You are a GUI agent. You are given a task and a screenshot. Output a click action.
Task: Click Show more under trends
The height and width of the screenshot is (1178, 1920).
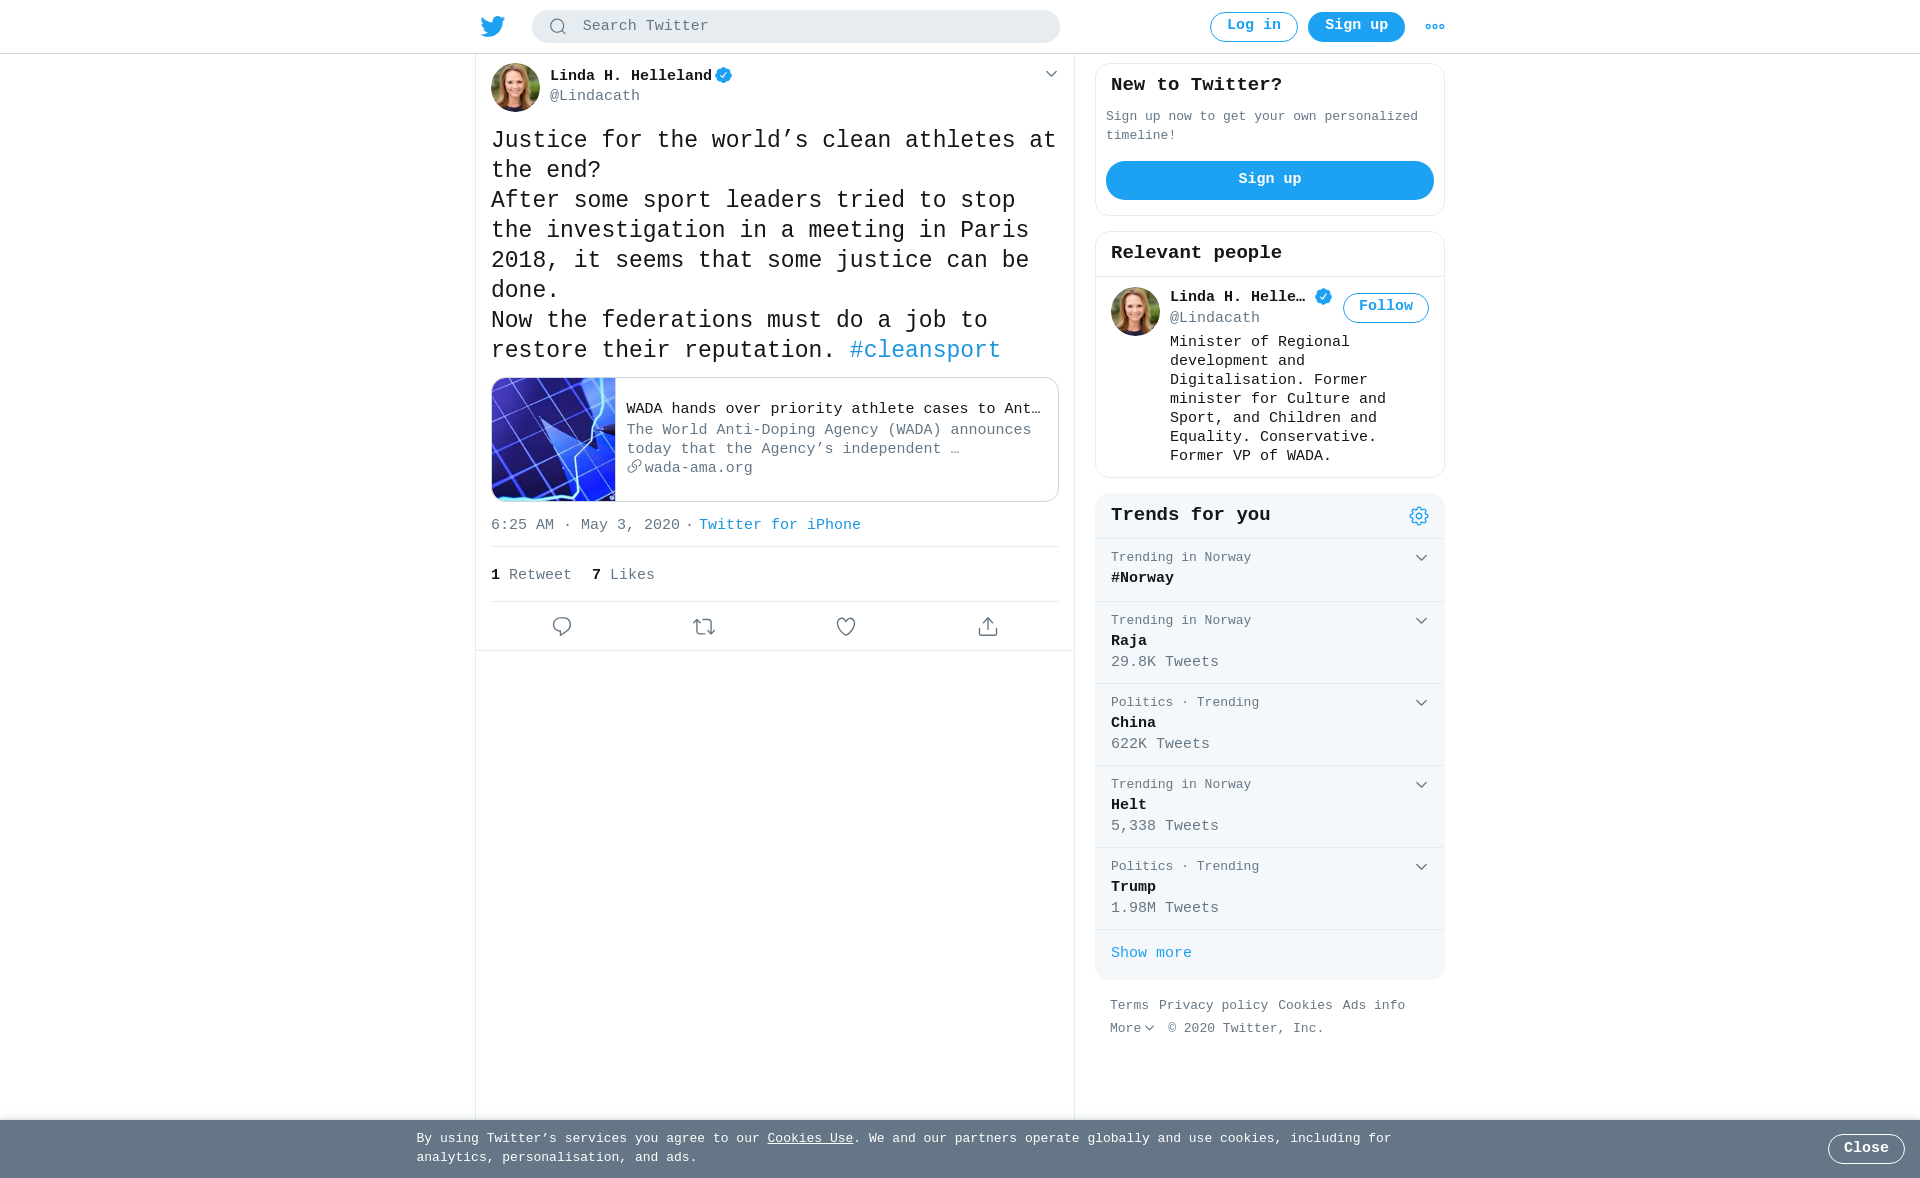point(1151,953)
